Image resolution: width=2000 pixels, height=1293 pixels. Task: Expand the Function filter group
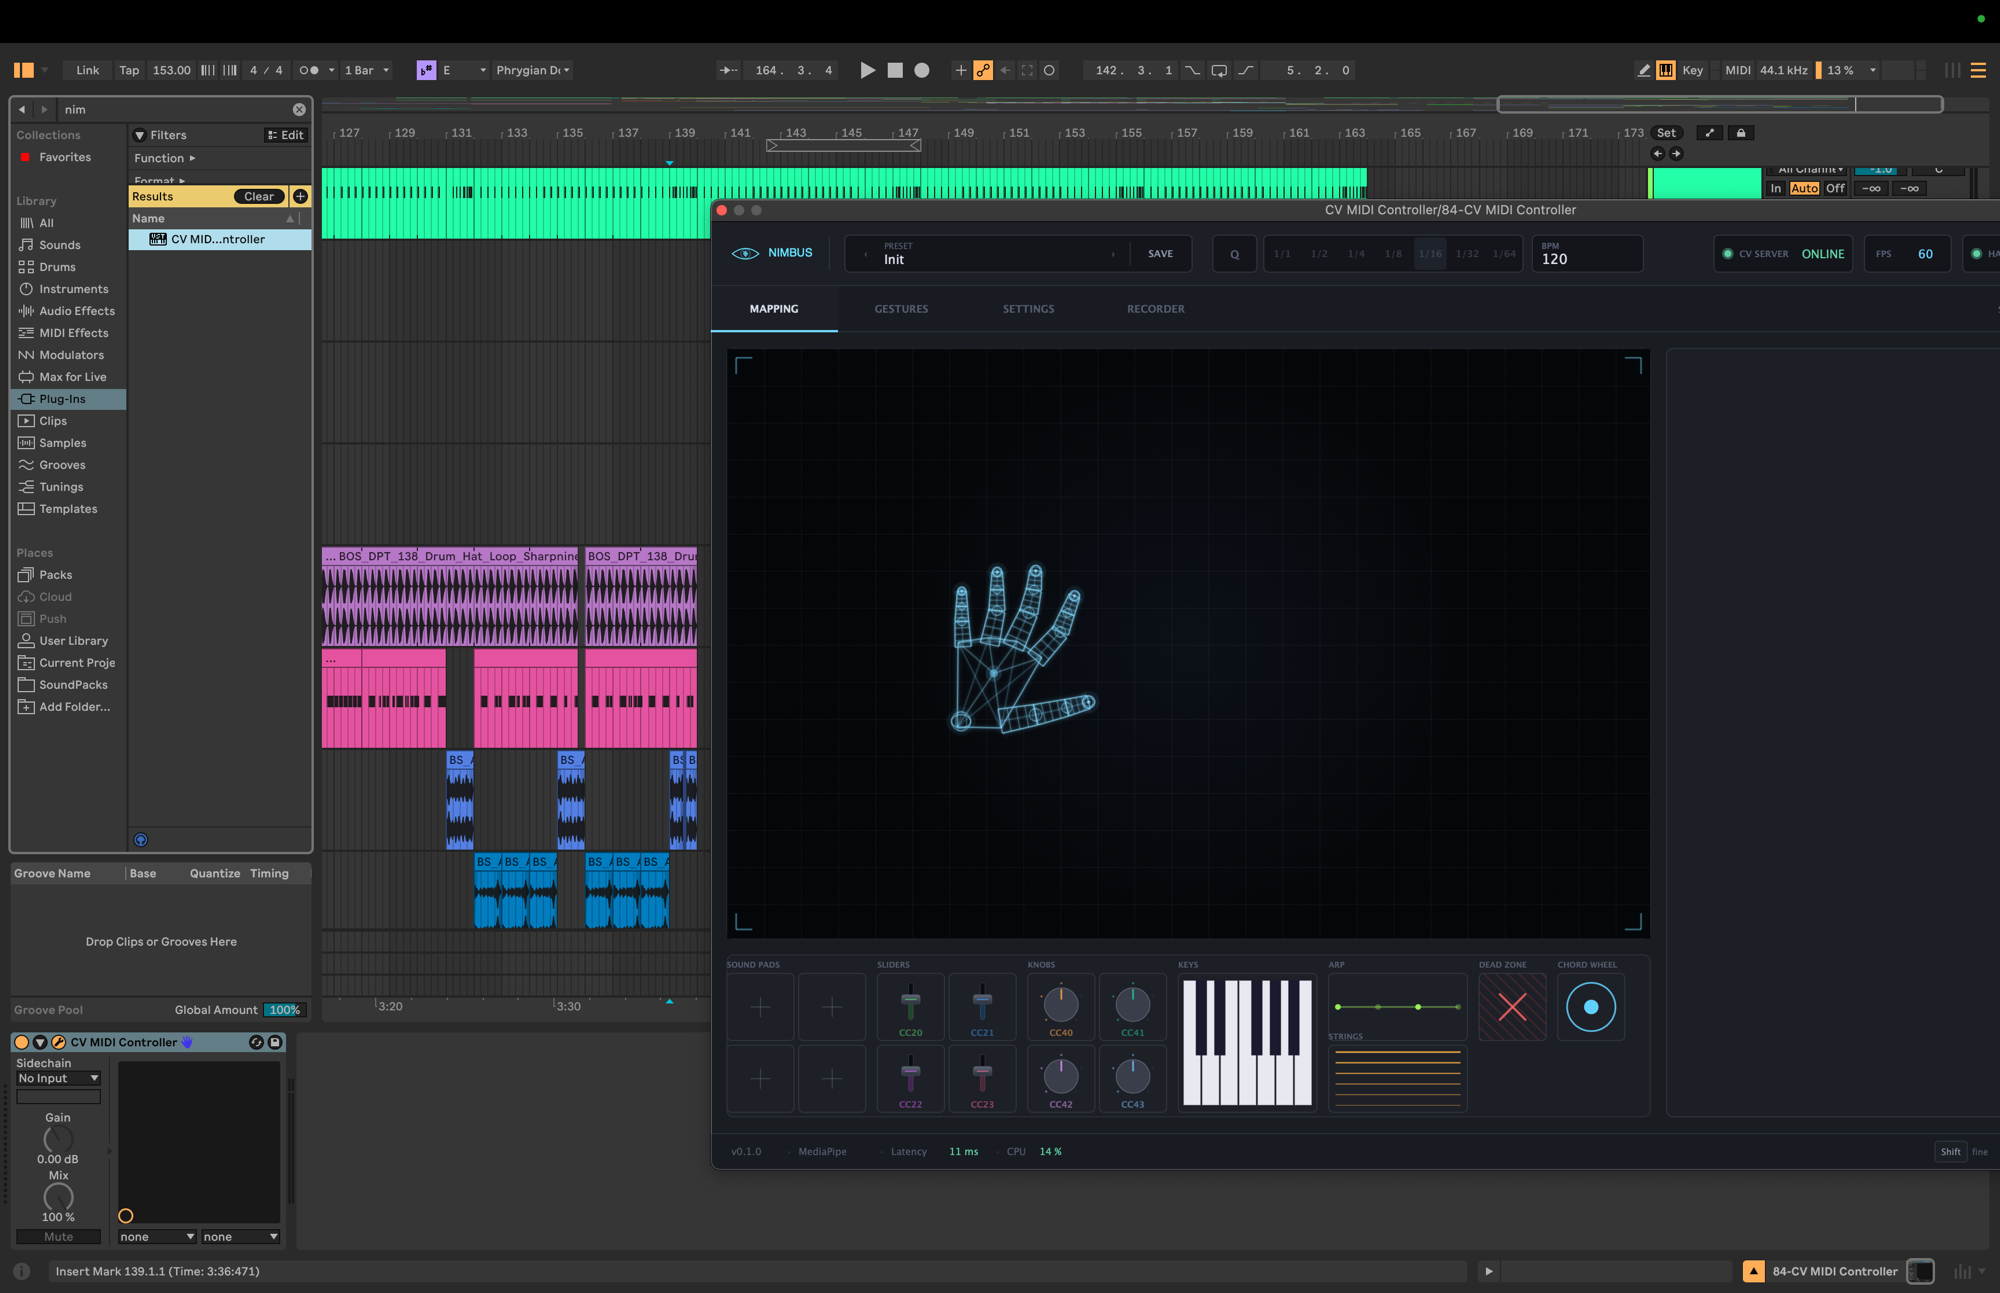coord(165,158)
